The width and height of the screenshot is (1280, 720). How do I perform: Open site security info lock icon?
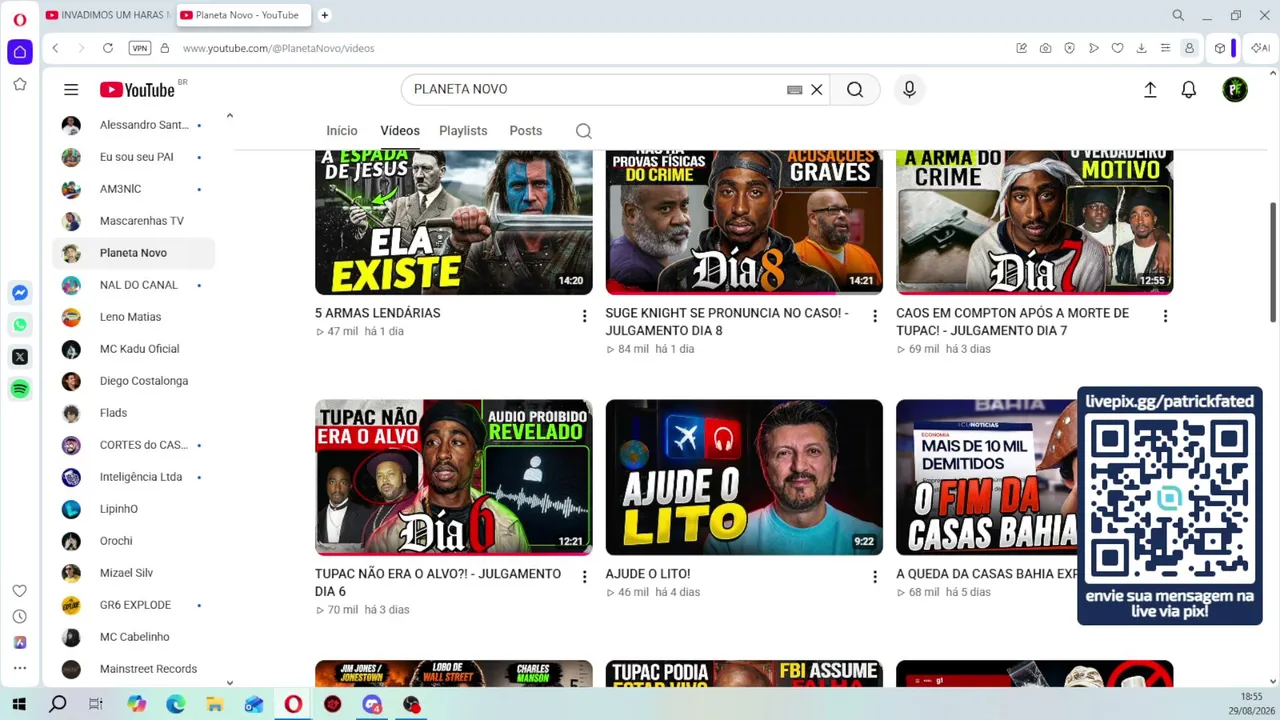pyautogui.click(x=164, y=48)
